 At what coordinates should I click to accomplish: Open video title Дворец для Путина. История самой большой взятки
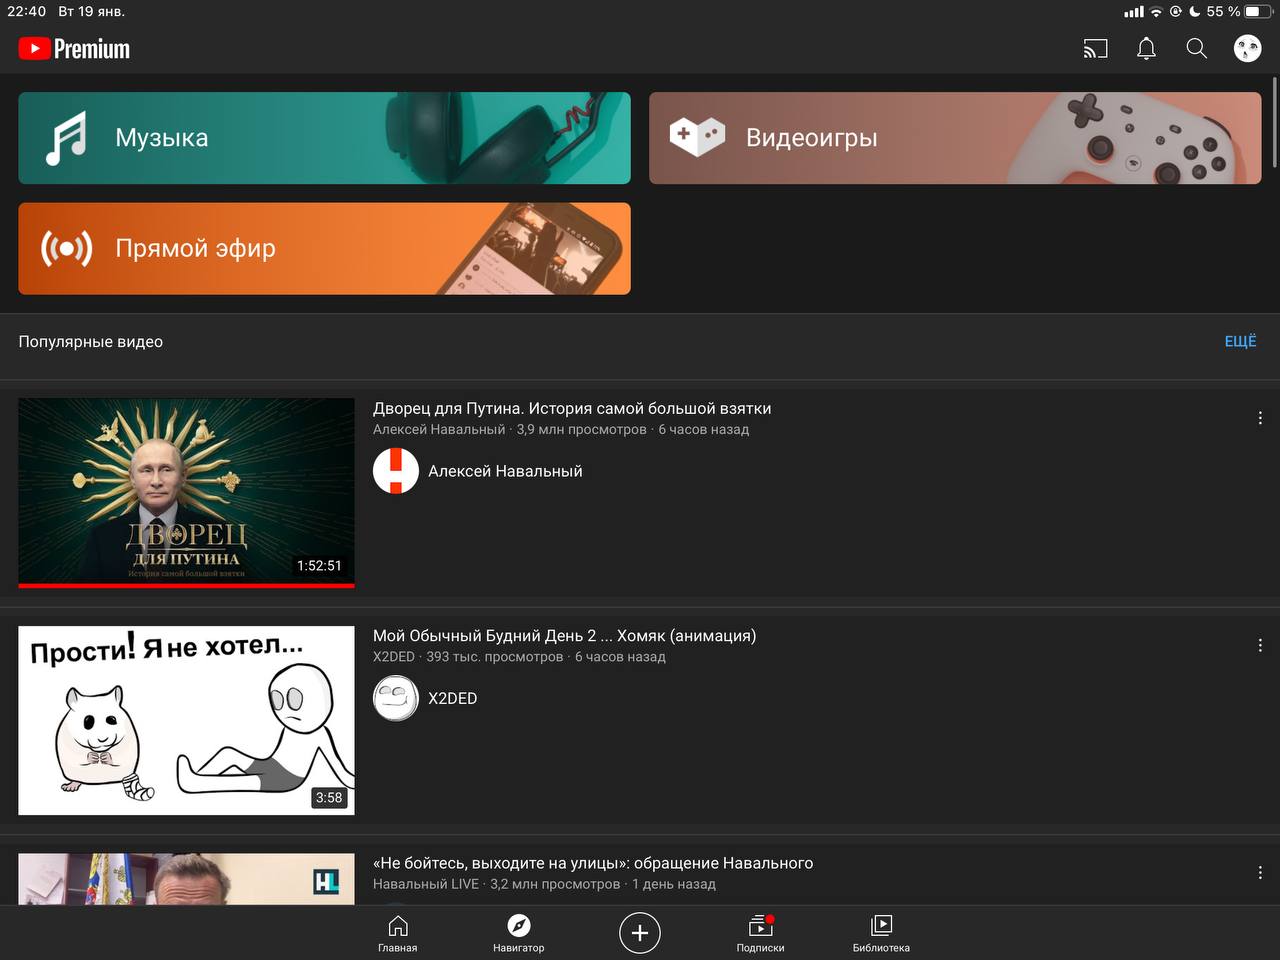coord(572,408)
